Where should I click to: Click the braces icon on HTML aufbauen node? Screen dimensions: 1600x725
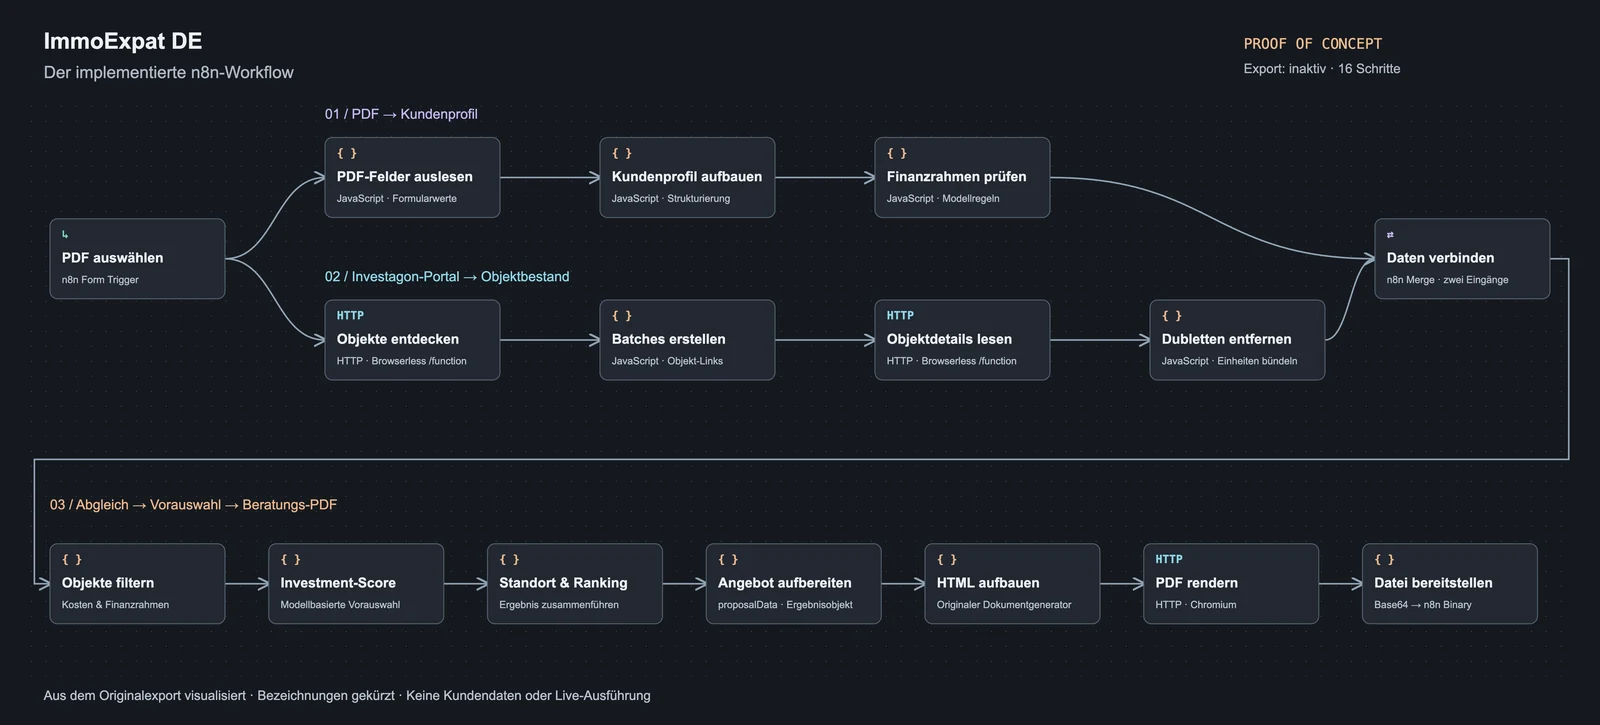tap(947, 560)
